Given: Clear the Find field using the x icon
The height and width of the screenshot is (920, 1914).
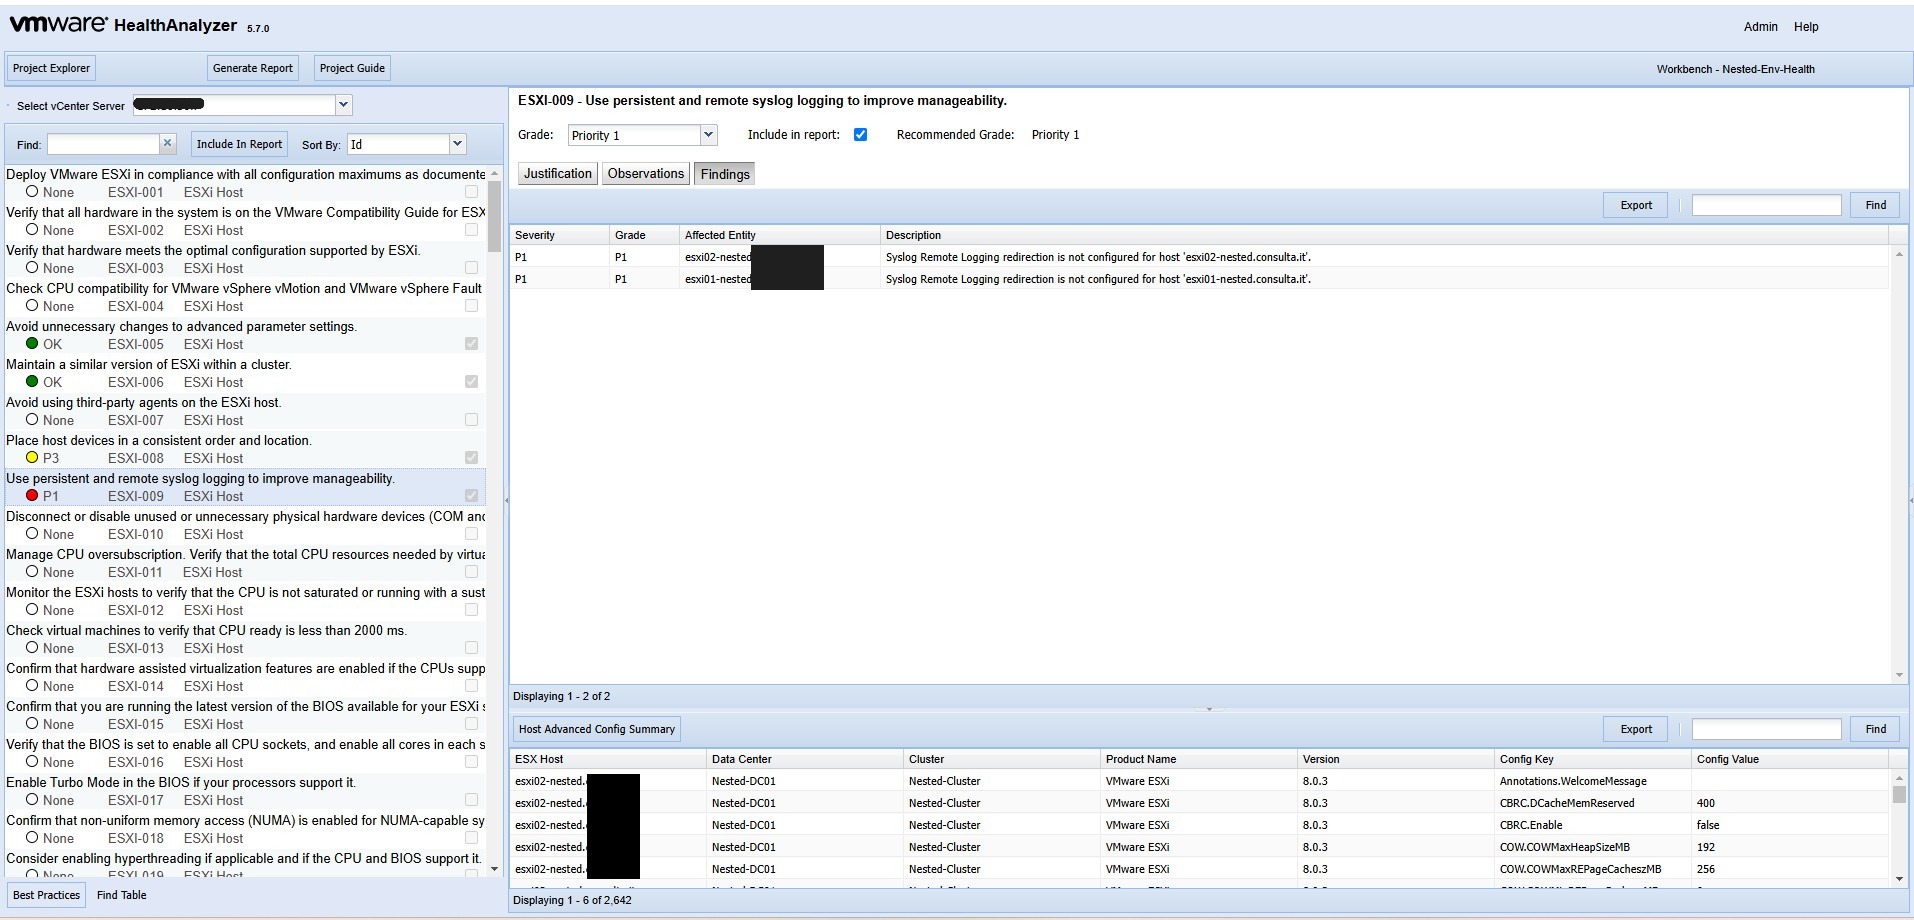Looking at the screenshot, I should (x=168, y=144).
